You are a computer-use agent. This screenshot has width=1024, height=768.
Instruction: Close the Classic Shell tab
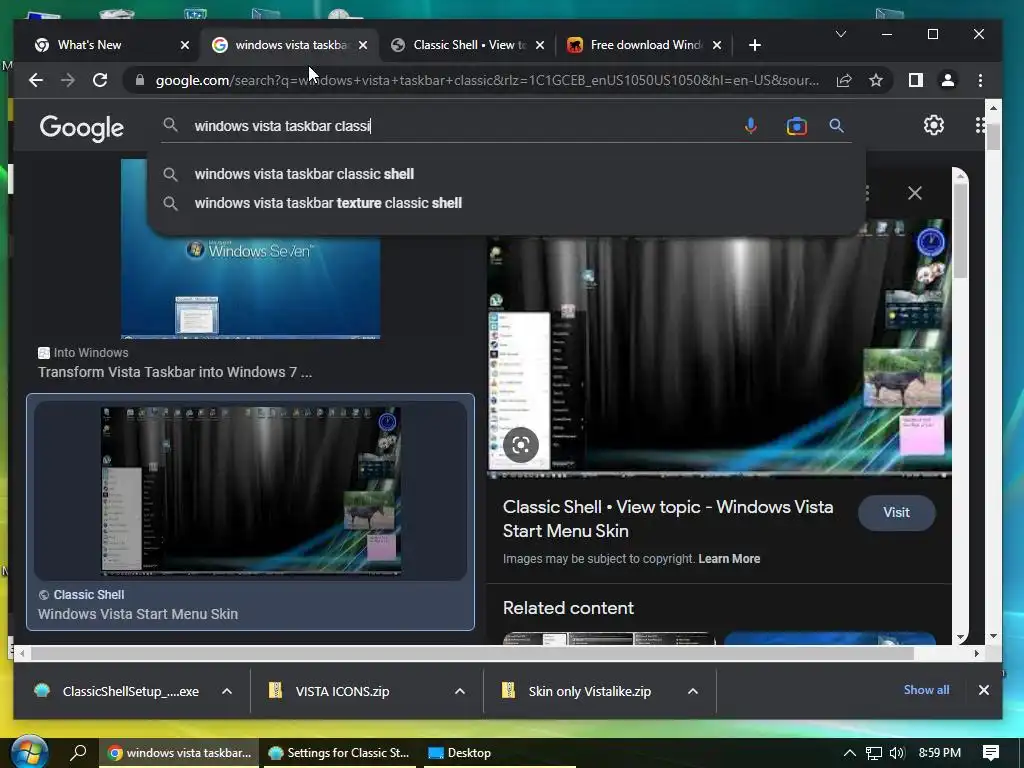click(x=539, y=45)
